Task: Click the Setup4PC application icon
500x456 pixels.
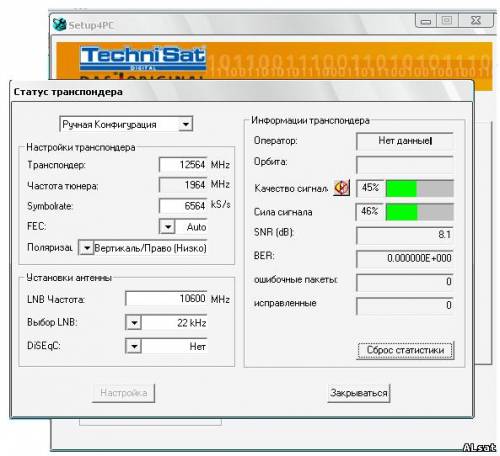Action: (59, 24)
